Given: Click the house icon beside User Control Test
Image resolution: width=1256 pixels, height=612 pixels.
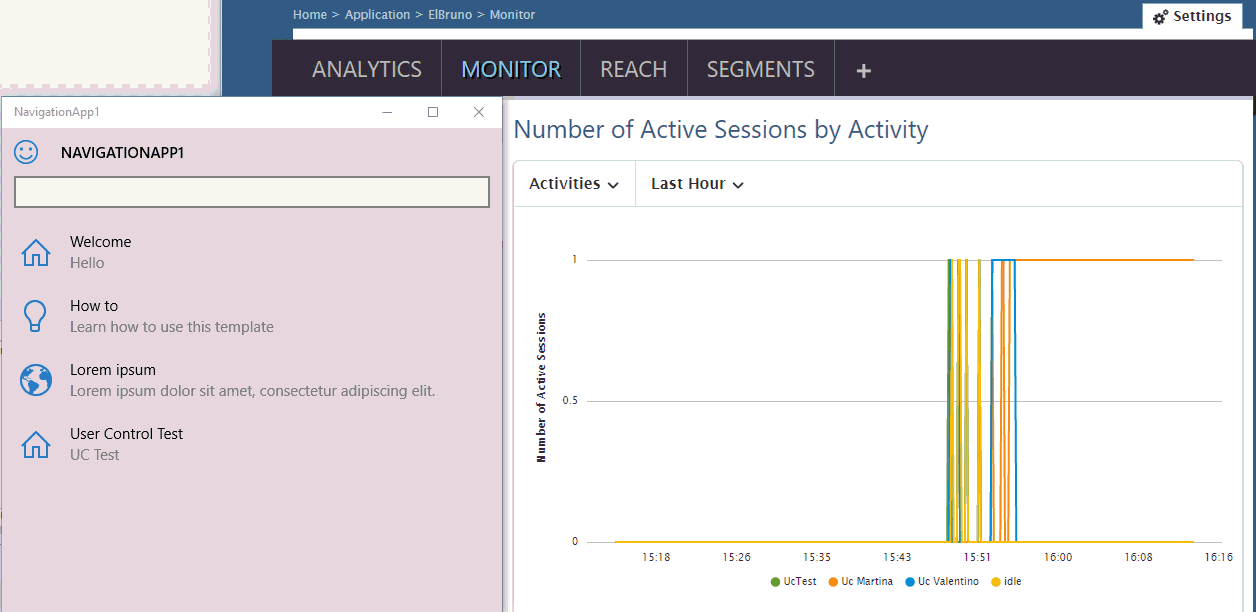Looking at the screenshot, I should click(35, 444).
